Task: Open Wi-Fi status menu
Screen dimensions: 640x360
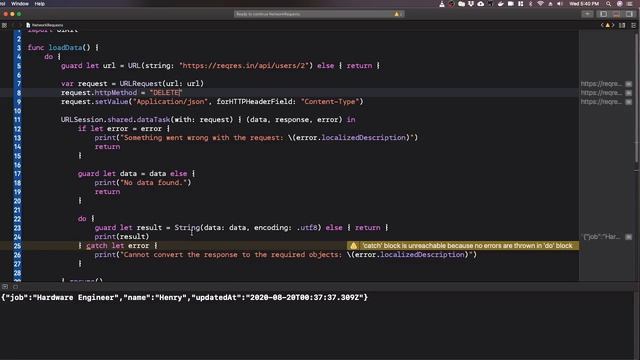Action: click(x=540, y=4)
